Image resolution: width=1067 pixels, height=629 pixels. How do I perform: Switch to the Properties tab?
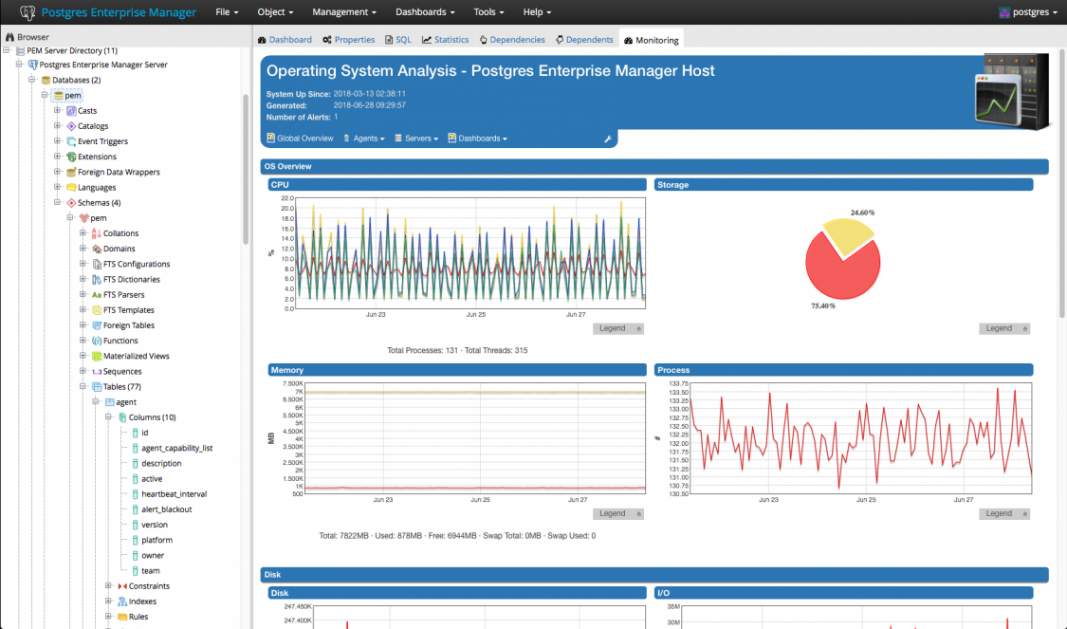pos(349,40)
